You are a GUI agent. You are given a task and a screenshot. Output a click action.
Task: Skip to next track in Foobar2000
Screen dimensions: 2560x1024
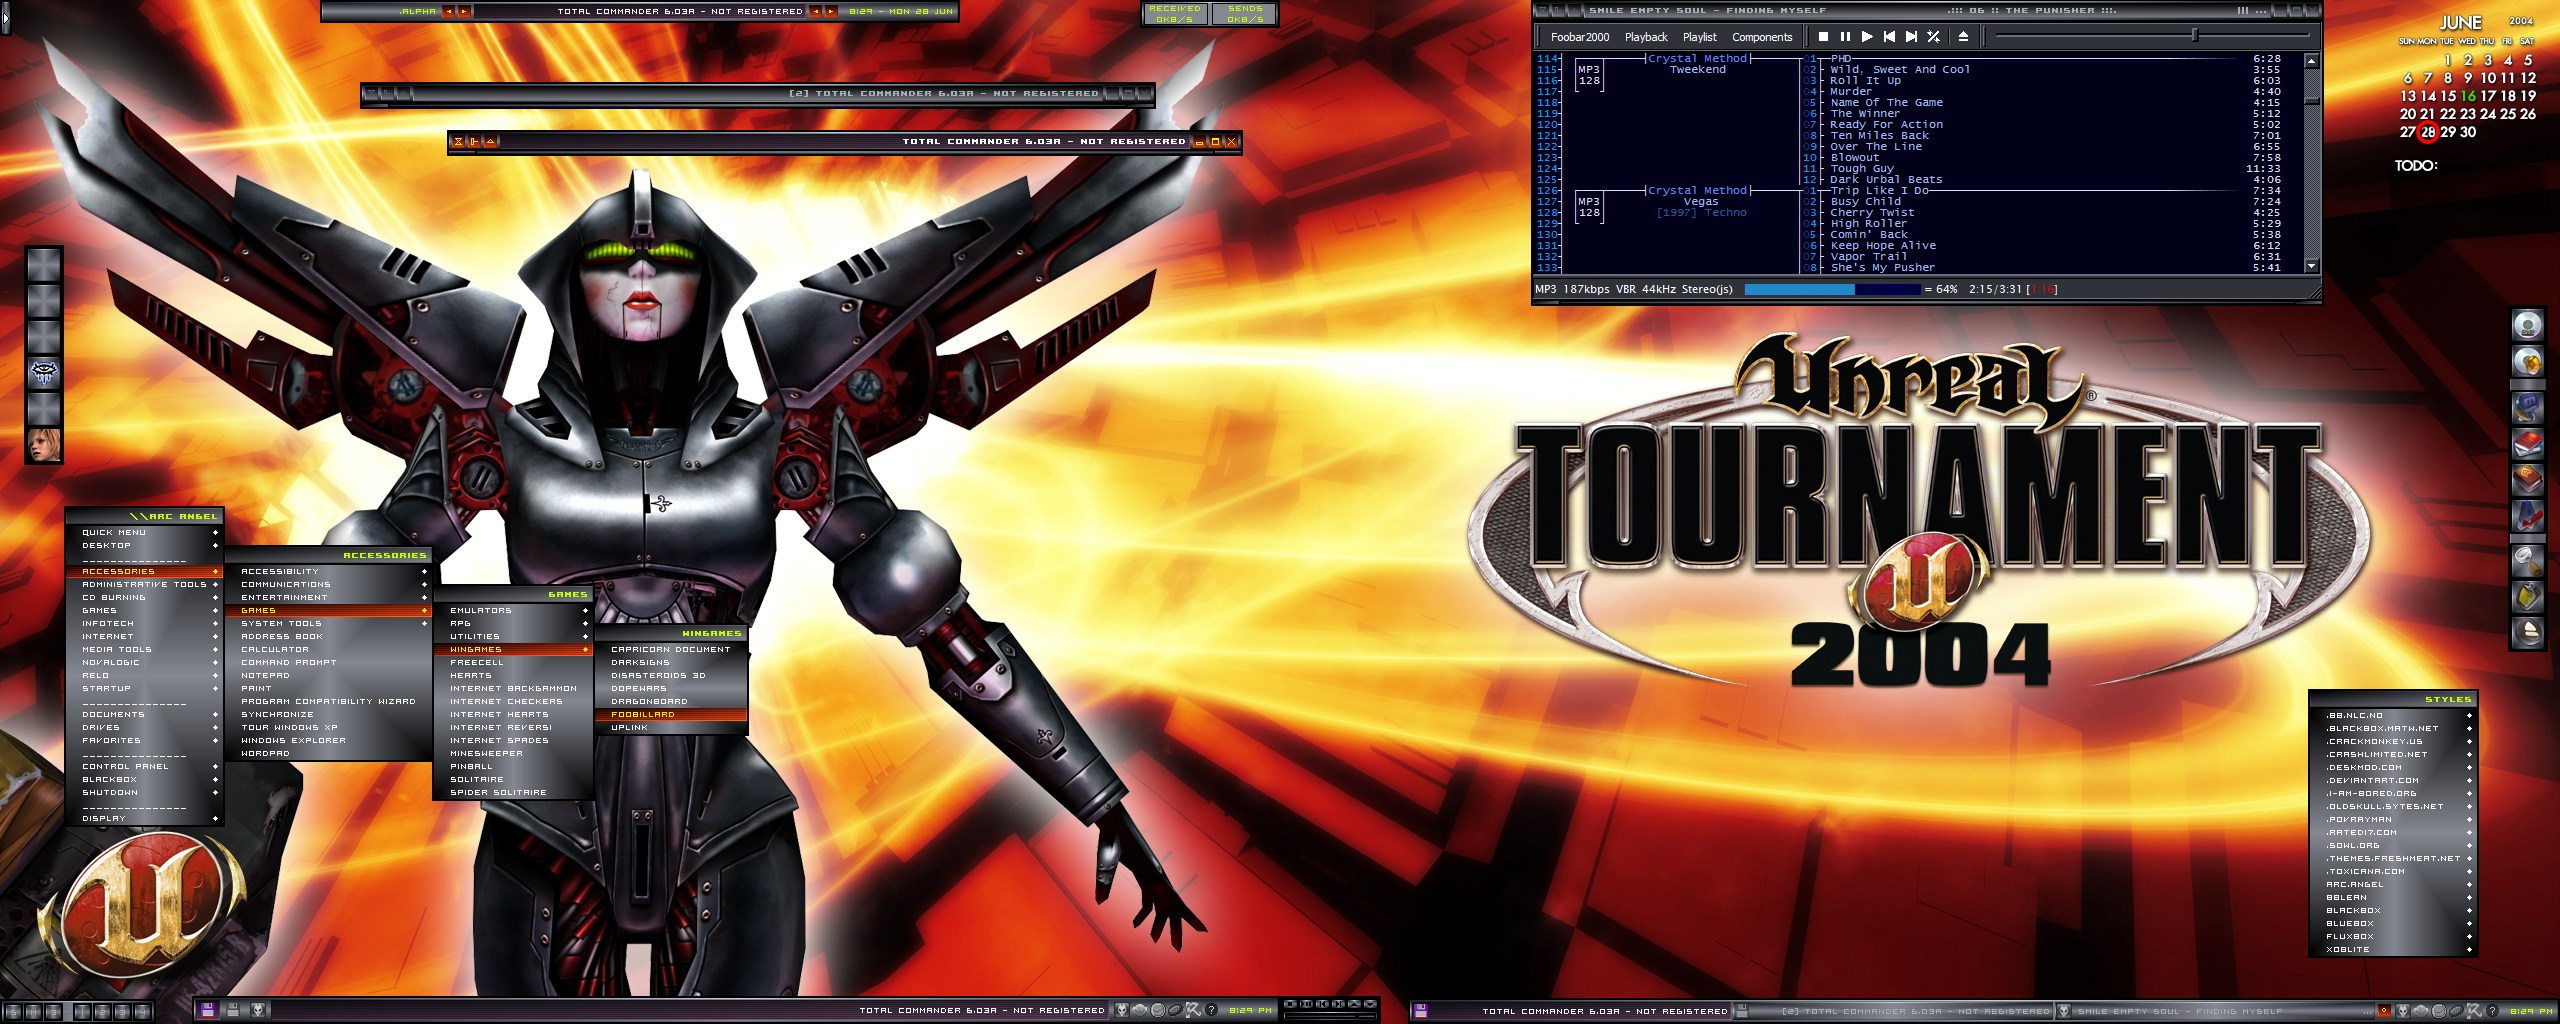(x=1911, y=37)
